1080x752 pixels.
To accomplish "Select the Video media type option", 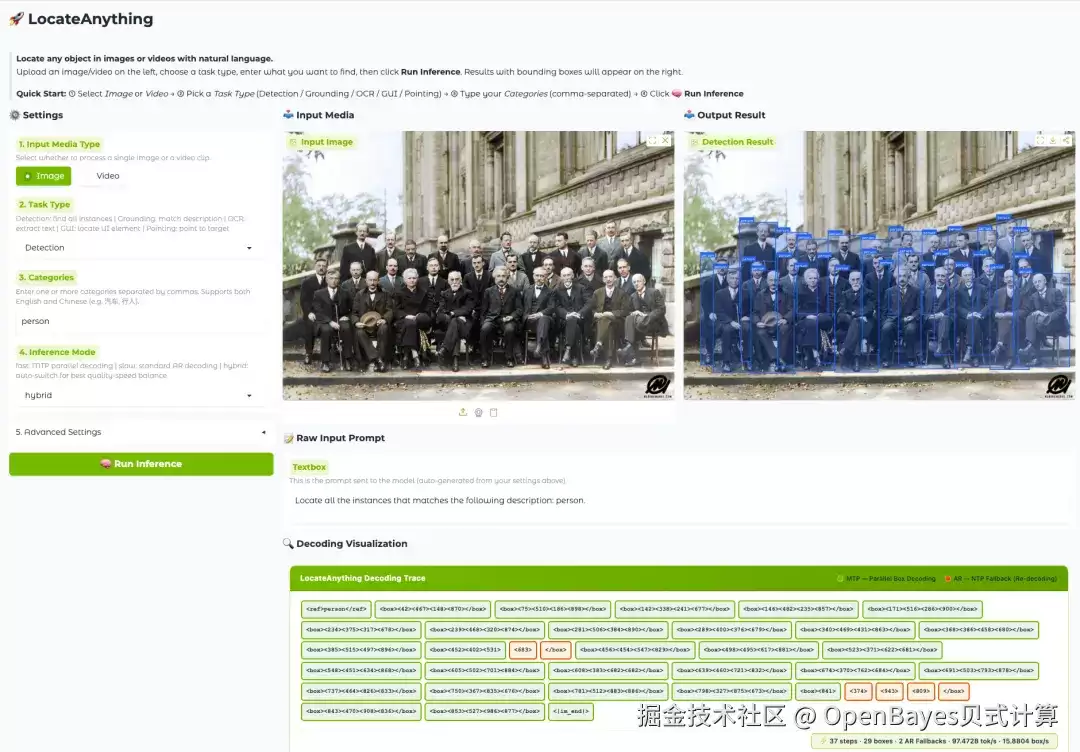I will click(101, 176).
